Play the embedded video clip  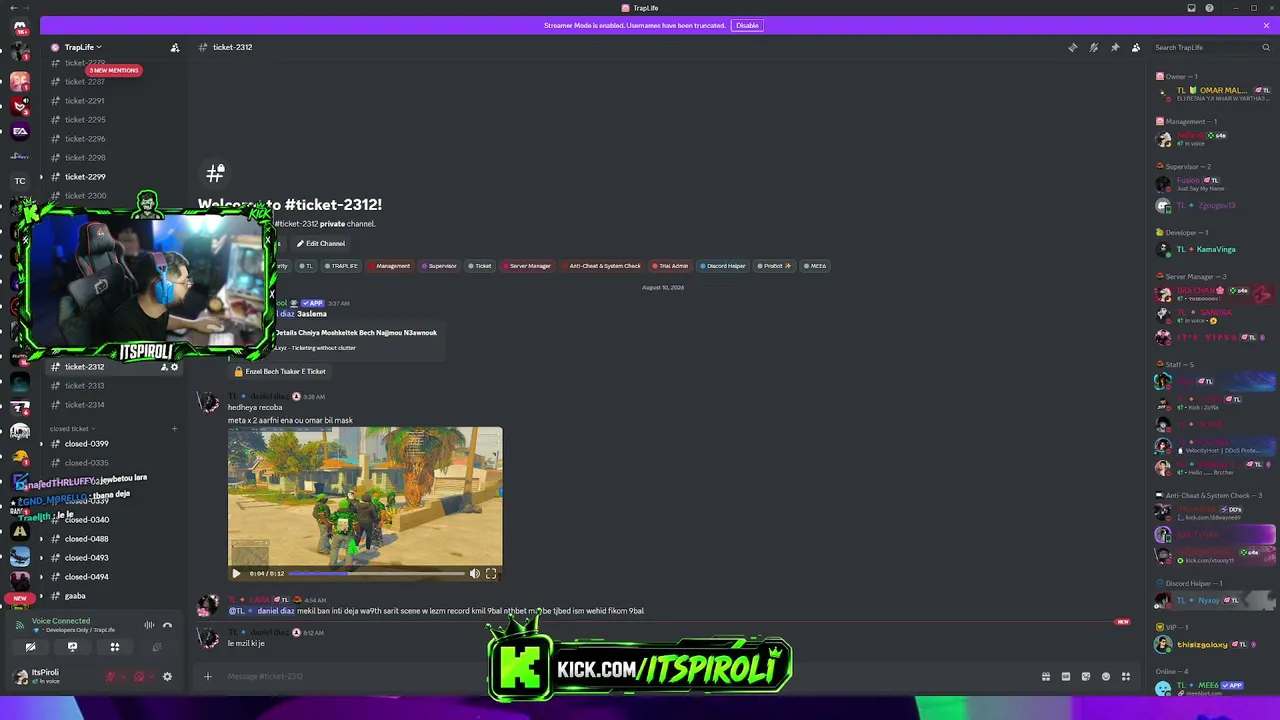(236, 573)
